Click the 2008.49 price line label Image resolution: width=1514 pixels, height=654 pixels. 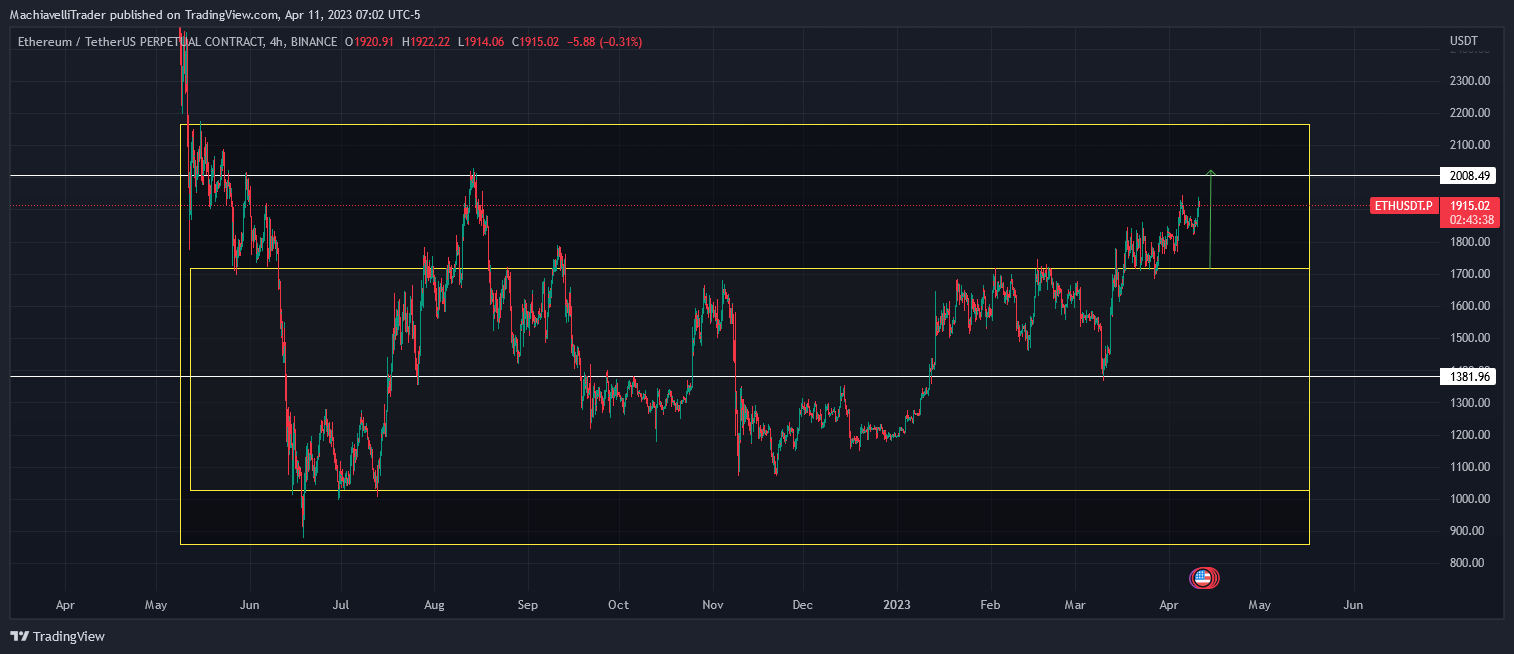(1467, 176)
